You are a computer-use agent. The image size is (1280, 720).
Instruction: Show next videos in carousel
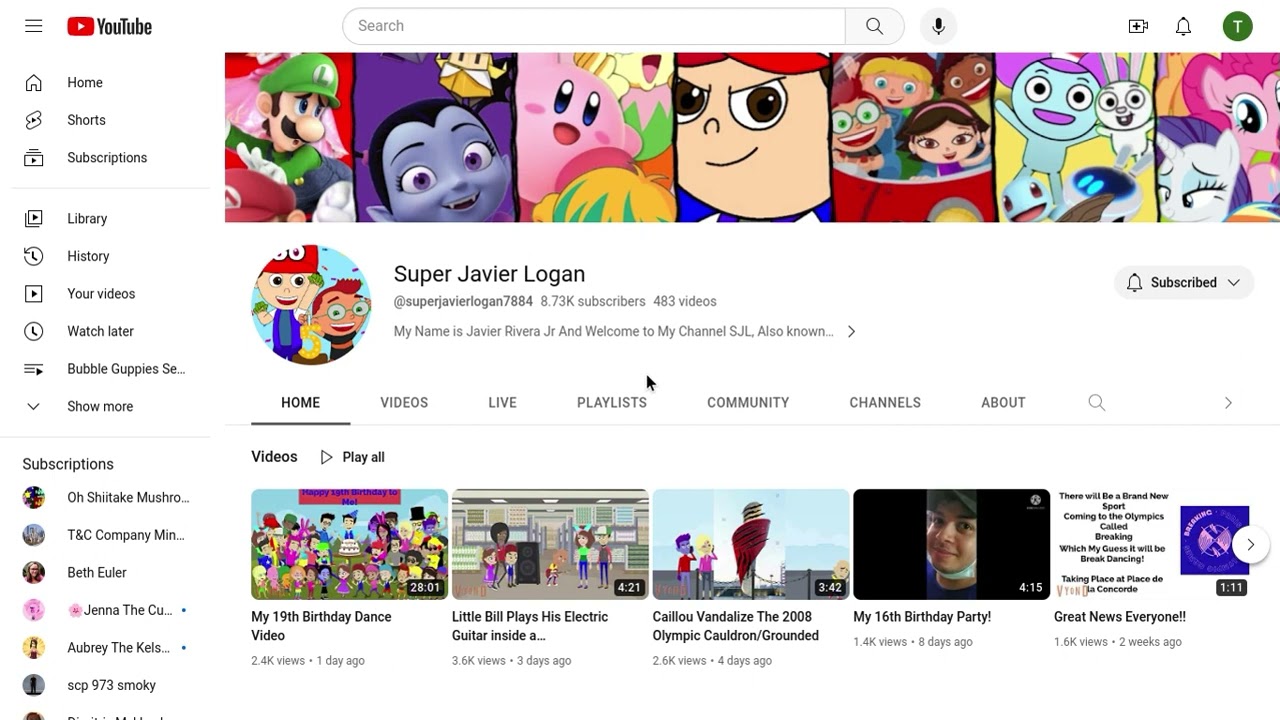1250,545
